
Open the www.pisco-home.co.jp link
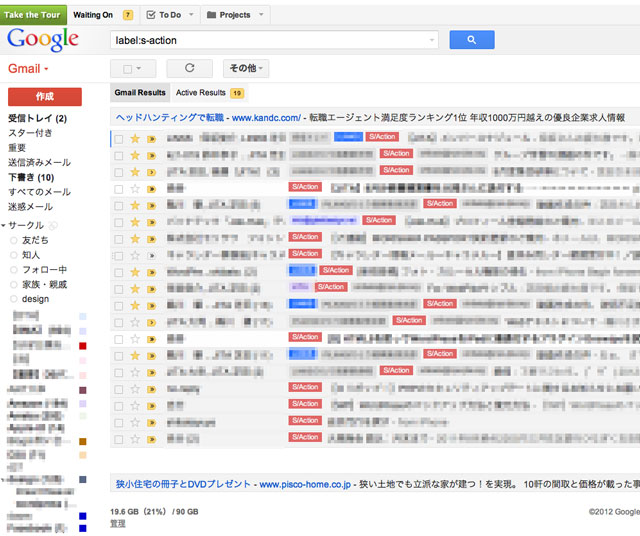(305, 485)
